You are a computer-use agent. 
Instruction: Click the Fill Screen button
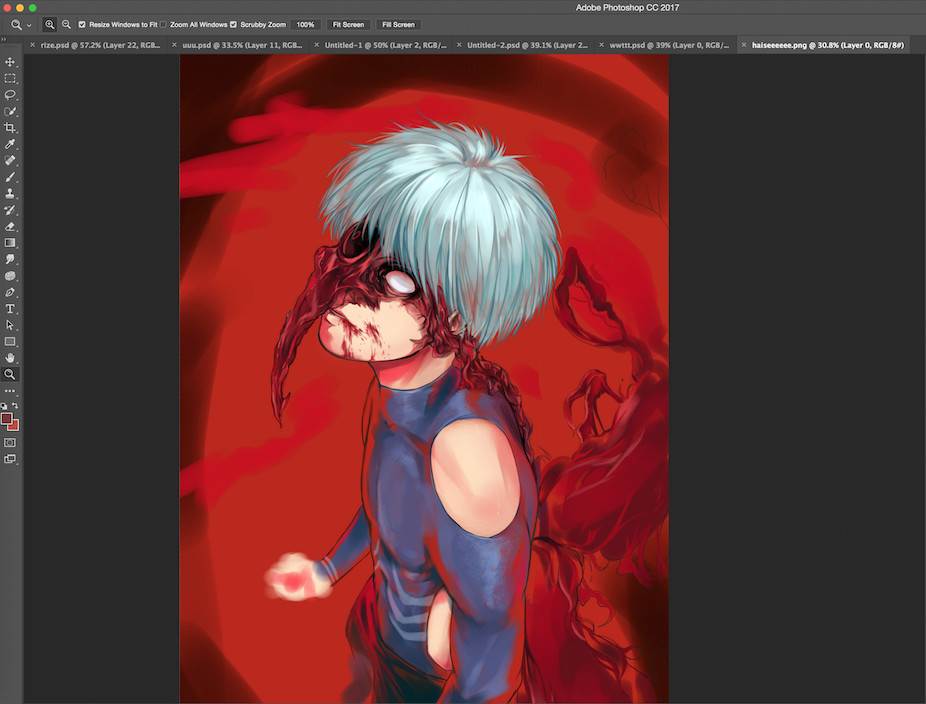tap(399, 25)
